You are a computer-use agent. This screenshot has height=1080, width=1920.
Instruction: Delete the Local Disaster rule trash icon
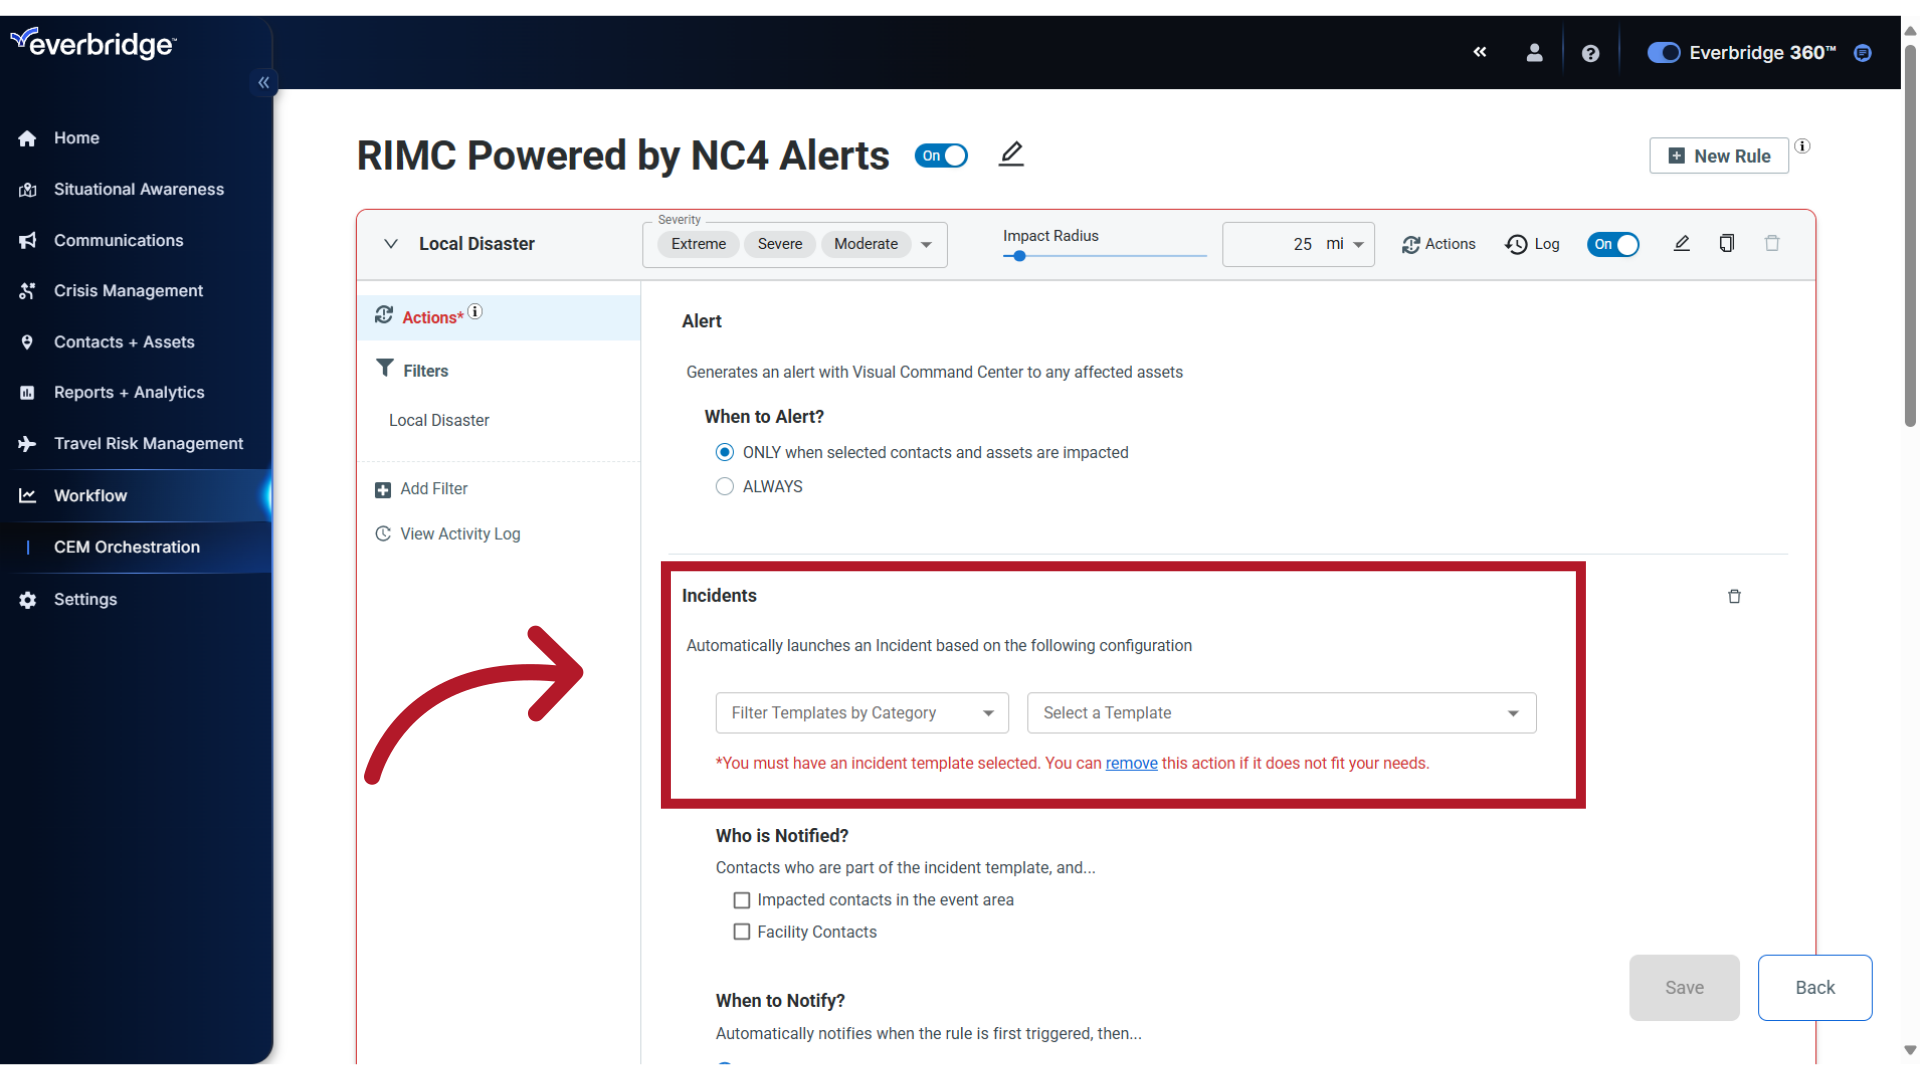1772,243
